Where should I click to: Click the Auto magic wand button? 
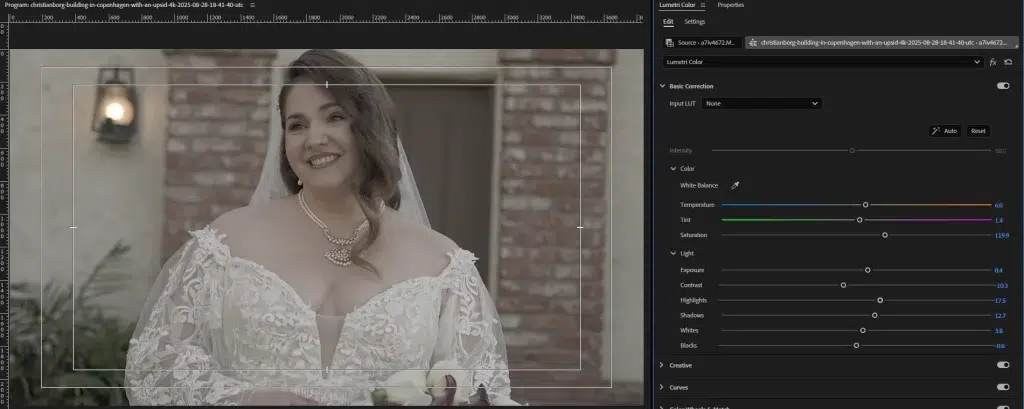point(944,131)
